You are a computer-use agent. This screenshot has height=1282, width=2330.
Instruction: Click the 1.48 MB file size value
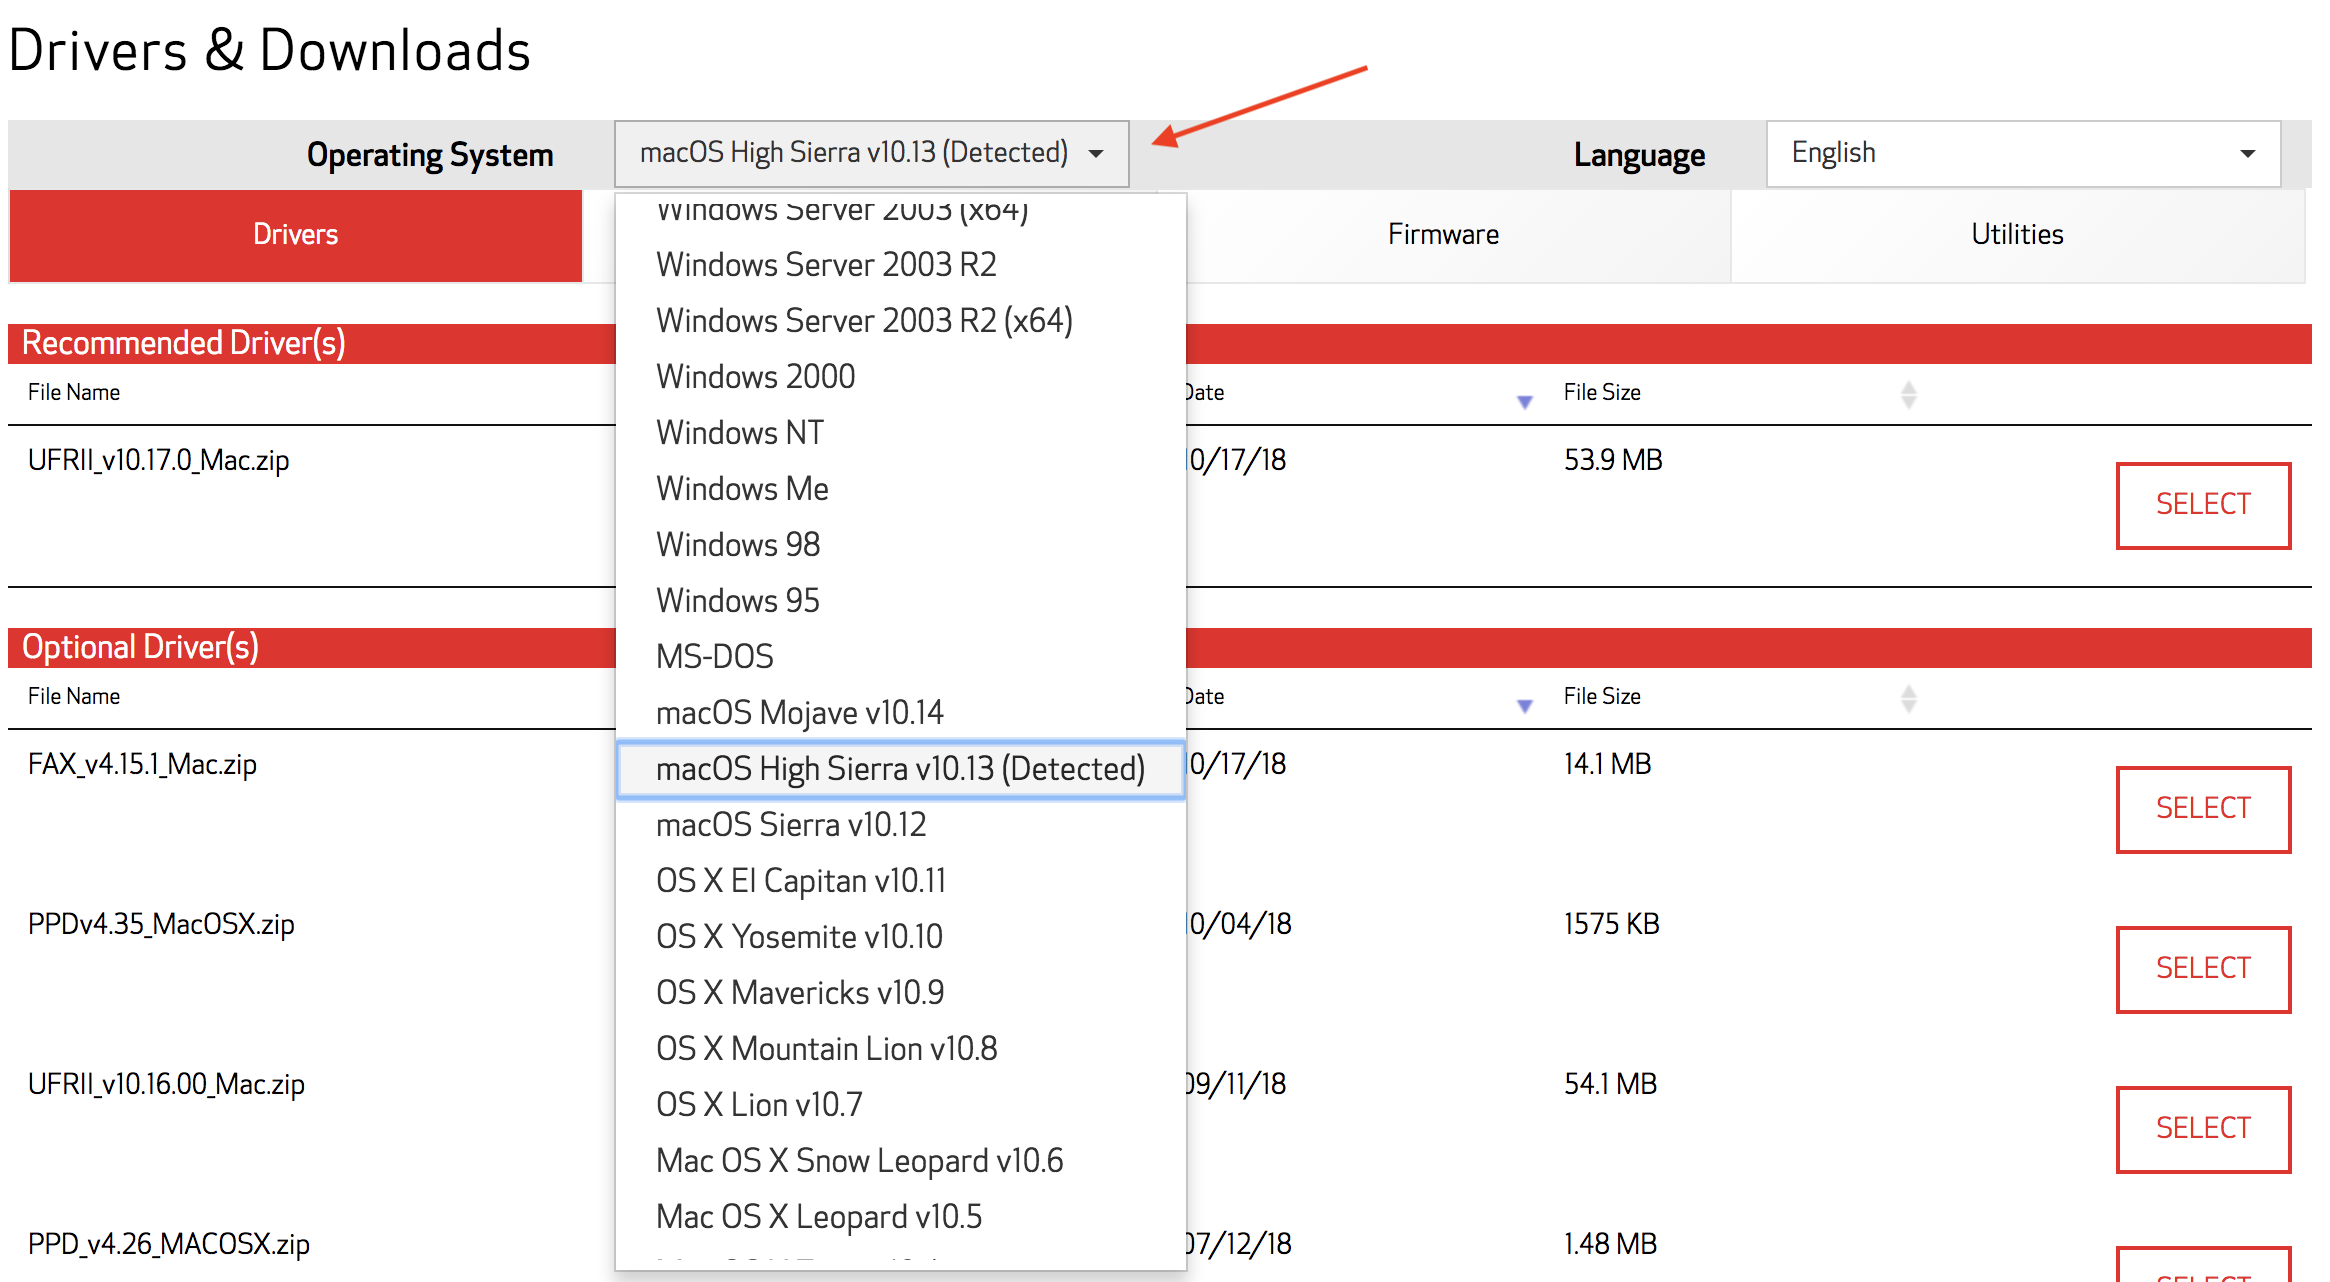tap(1610, 1244)
